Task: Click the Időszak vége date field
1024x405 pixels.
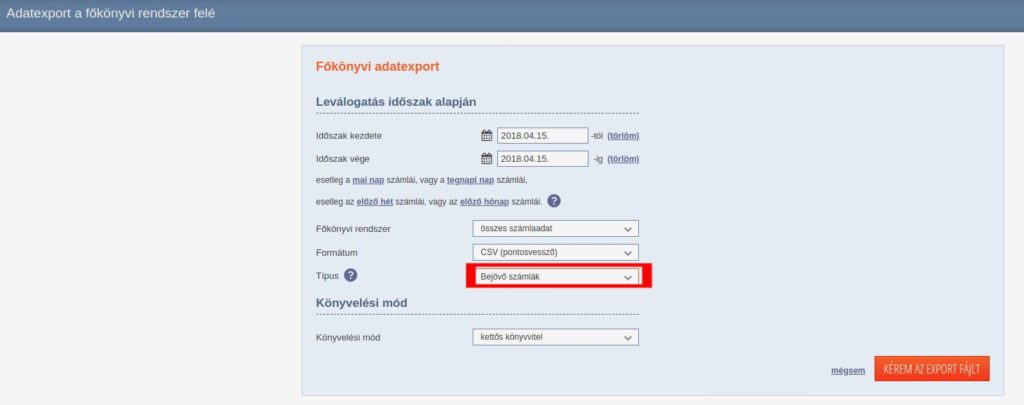Action: click(542, 158)
